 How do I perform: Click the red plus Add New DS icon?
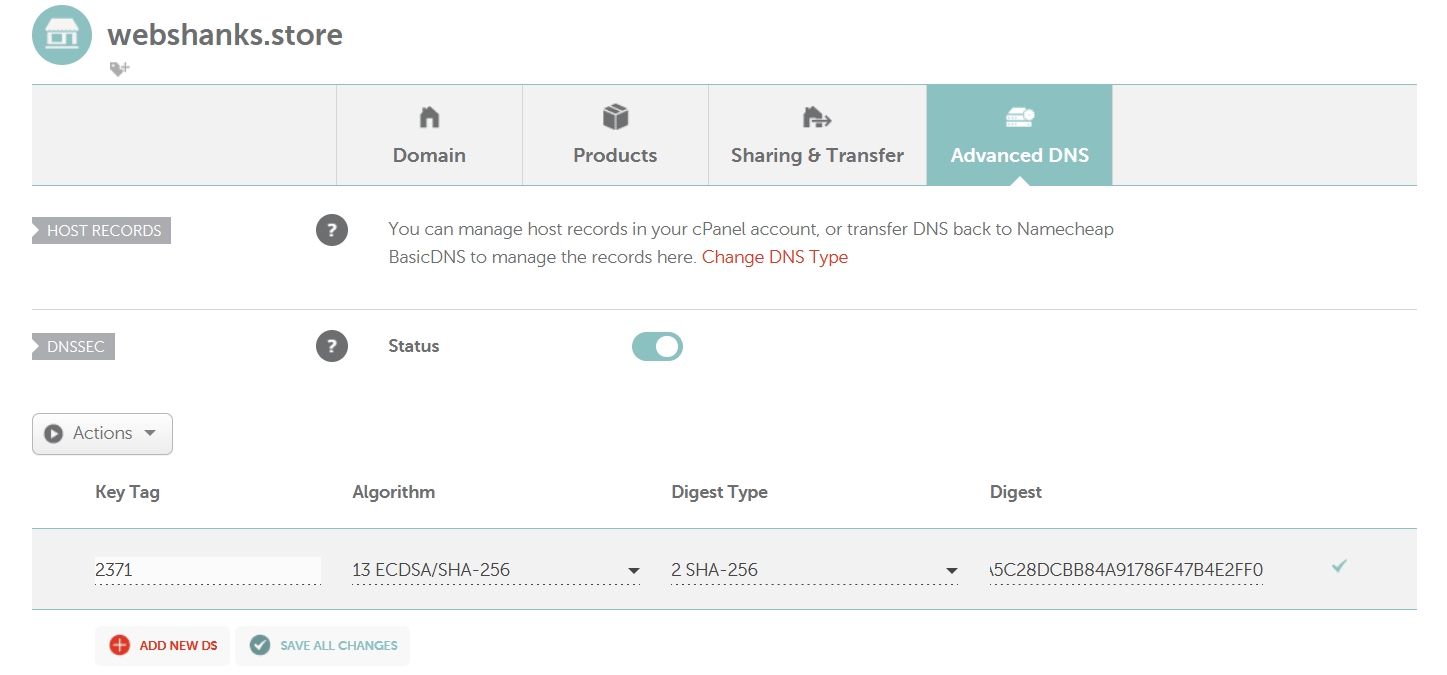point(120,645)
